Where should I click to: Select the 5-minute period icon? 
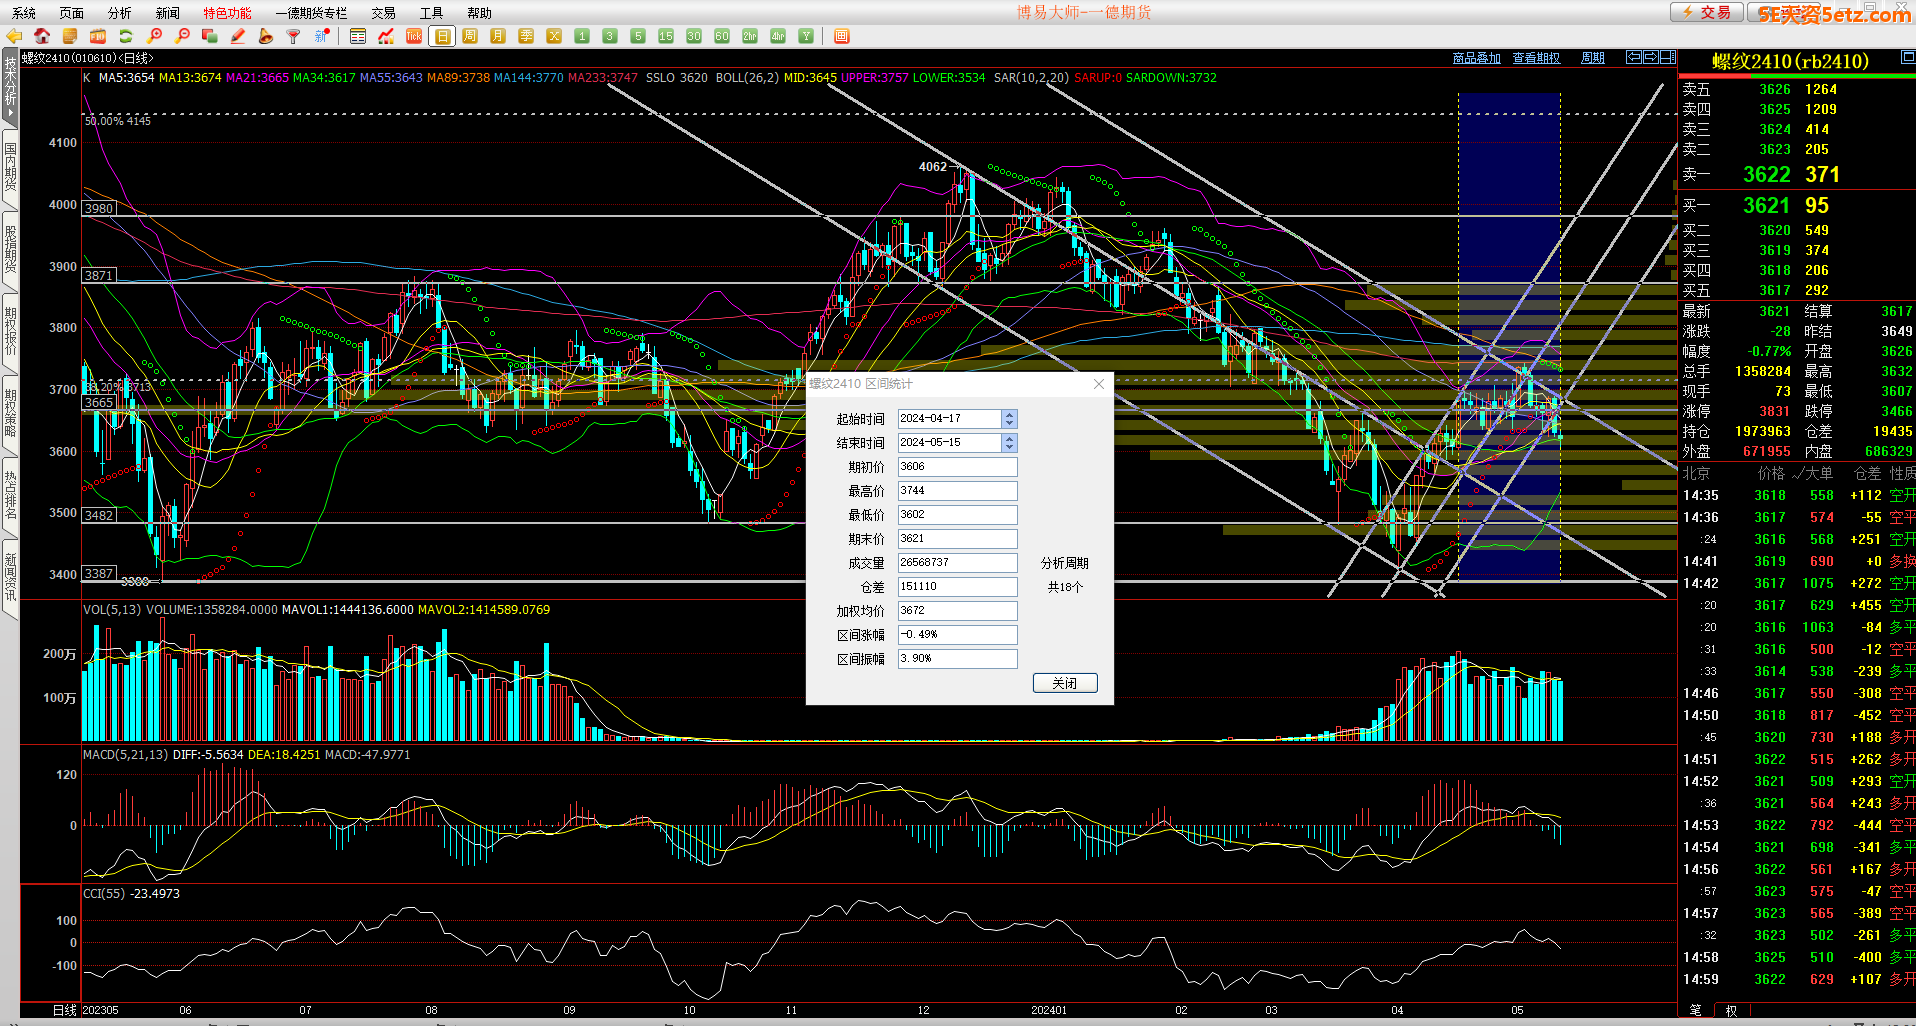tap(638, 36)
